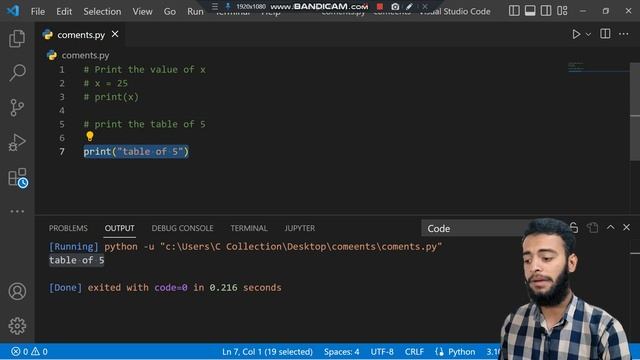Click the editor minimap
Viewport: 640px width, 360px height.
598,68
